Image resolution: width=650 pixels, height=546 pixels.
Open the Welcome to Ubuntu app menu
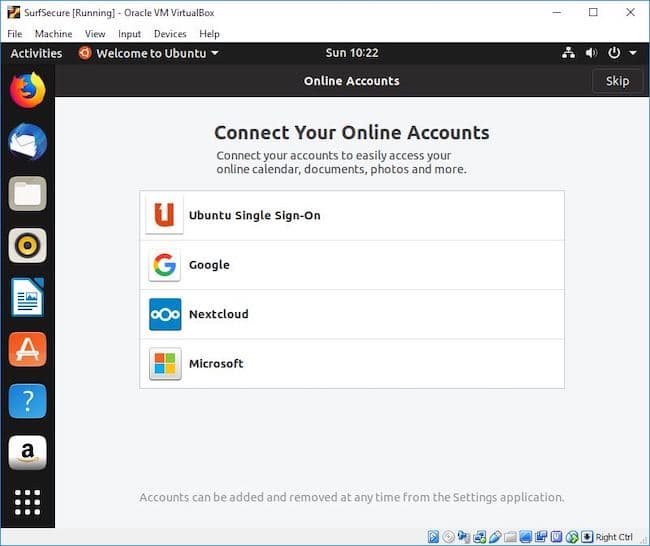click(148, 53)
